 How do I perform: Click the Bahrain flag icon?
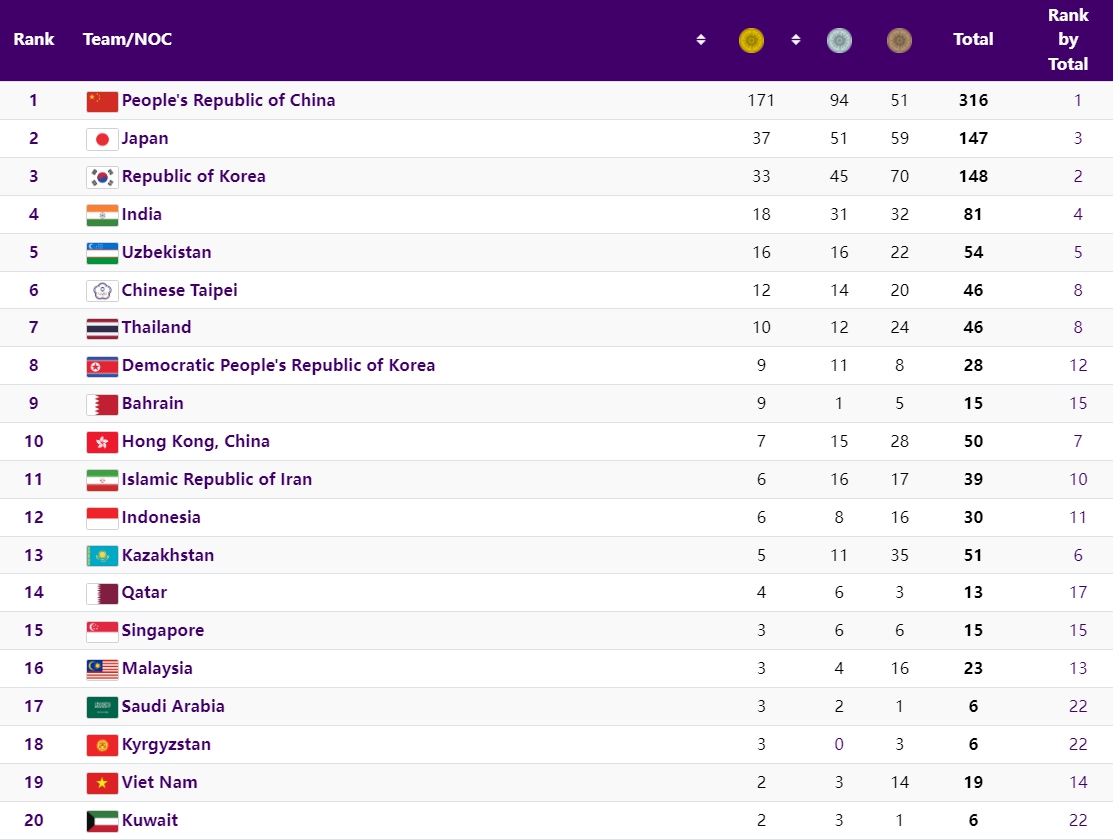[x=102, y=405]
